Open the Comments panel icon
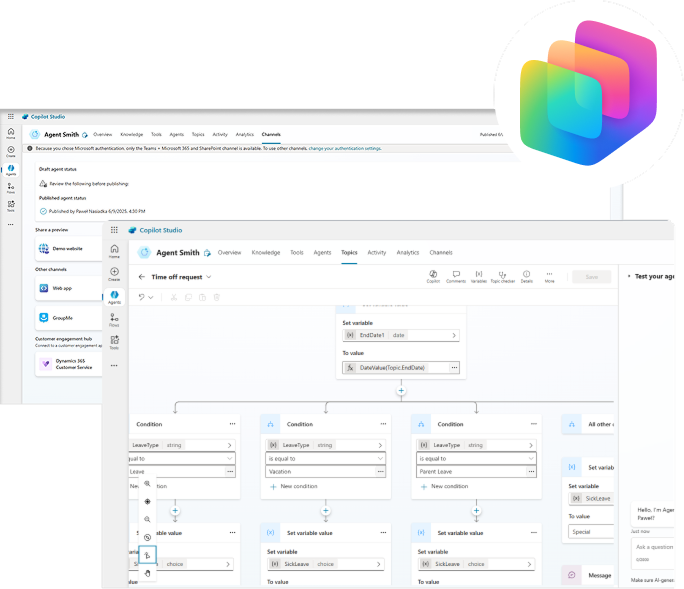 point(456,274)
